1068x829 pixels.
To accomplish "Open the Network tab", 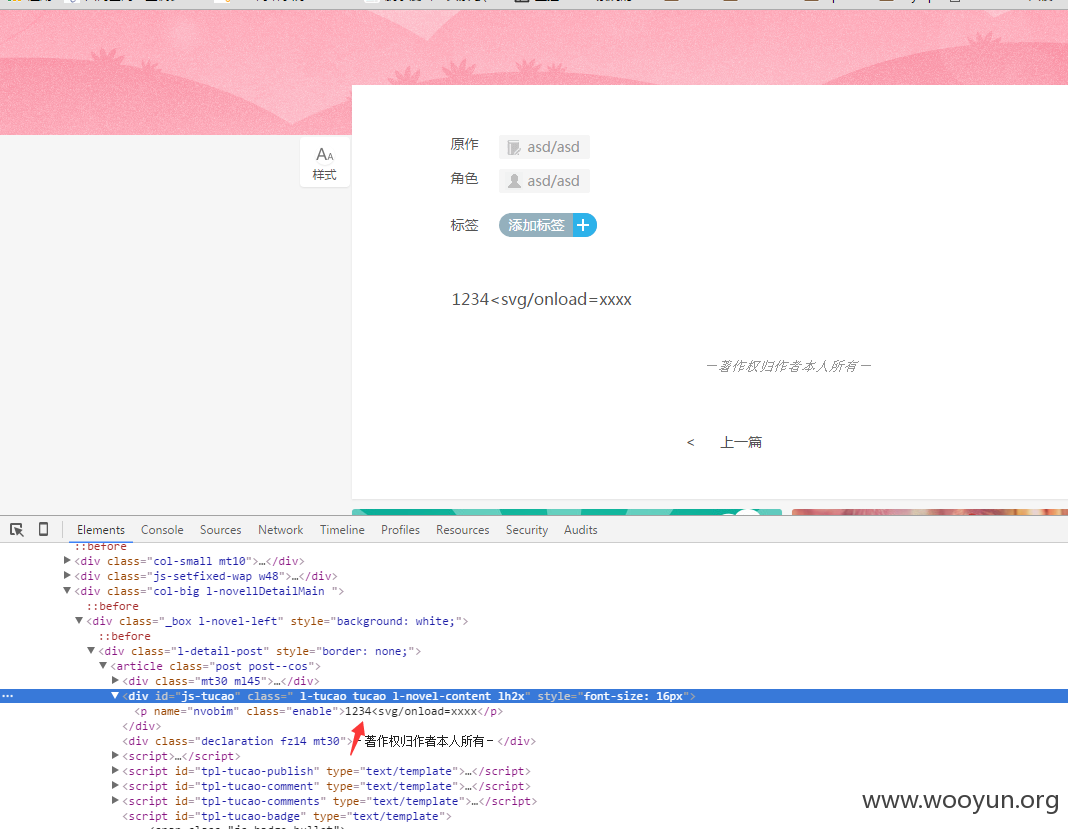I will tap(281, 530).
